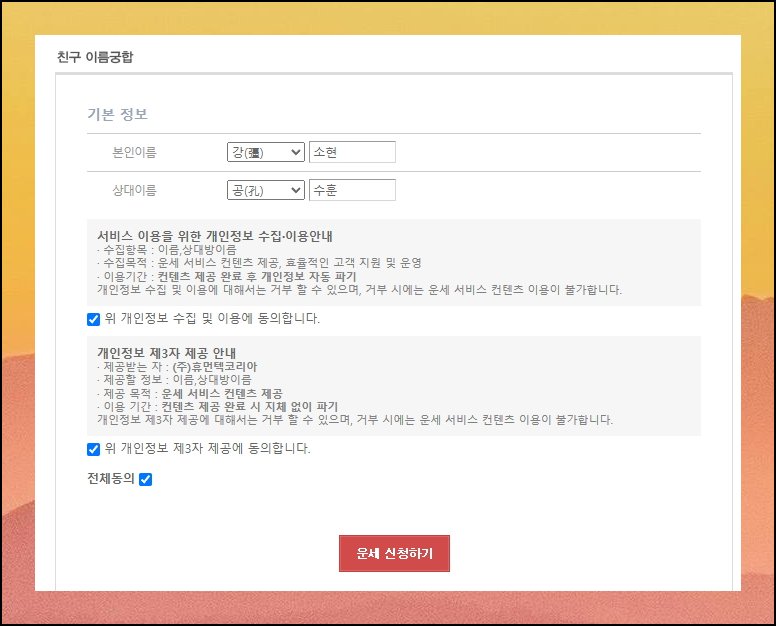Click the 전체동의 label text
The image size is (776, 626).
click(111, 478)
